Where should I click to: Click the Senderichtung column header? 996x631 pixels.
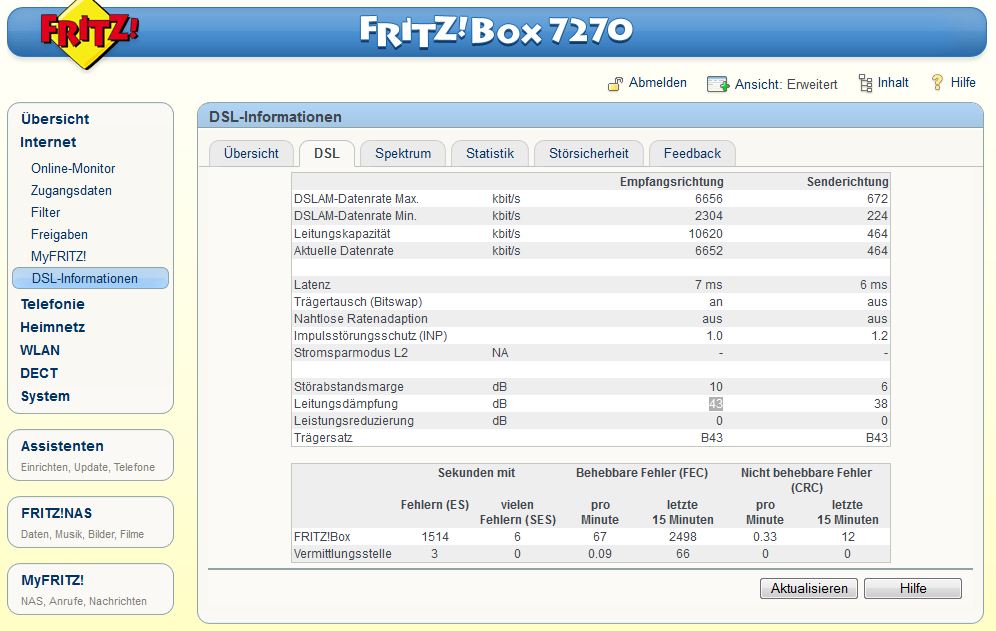coord(847,182)
